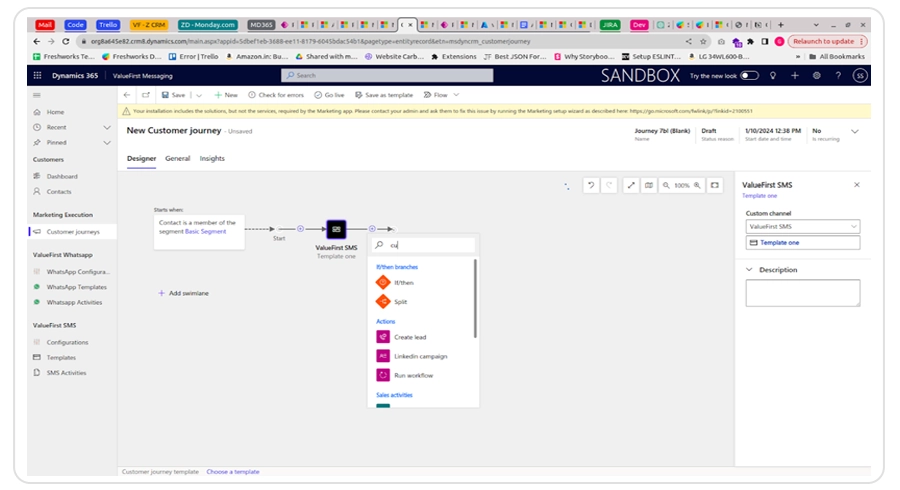The width and height of the screenshot is (900, 490).
Task: Close the ValueFirst SMS properties panel
Action: pyautogui.click(x=856, y=185)
